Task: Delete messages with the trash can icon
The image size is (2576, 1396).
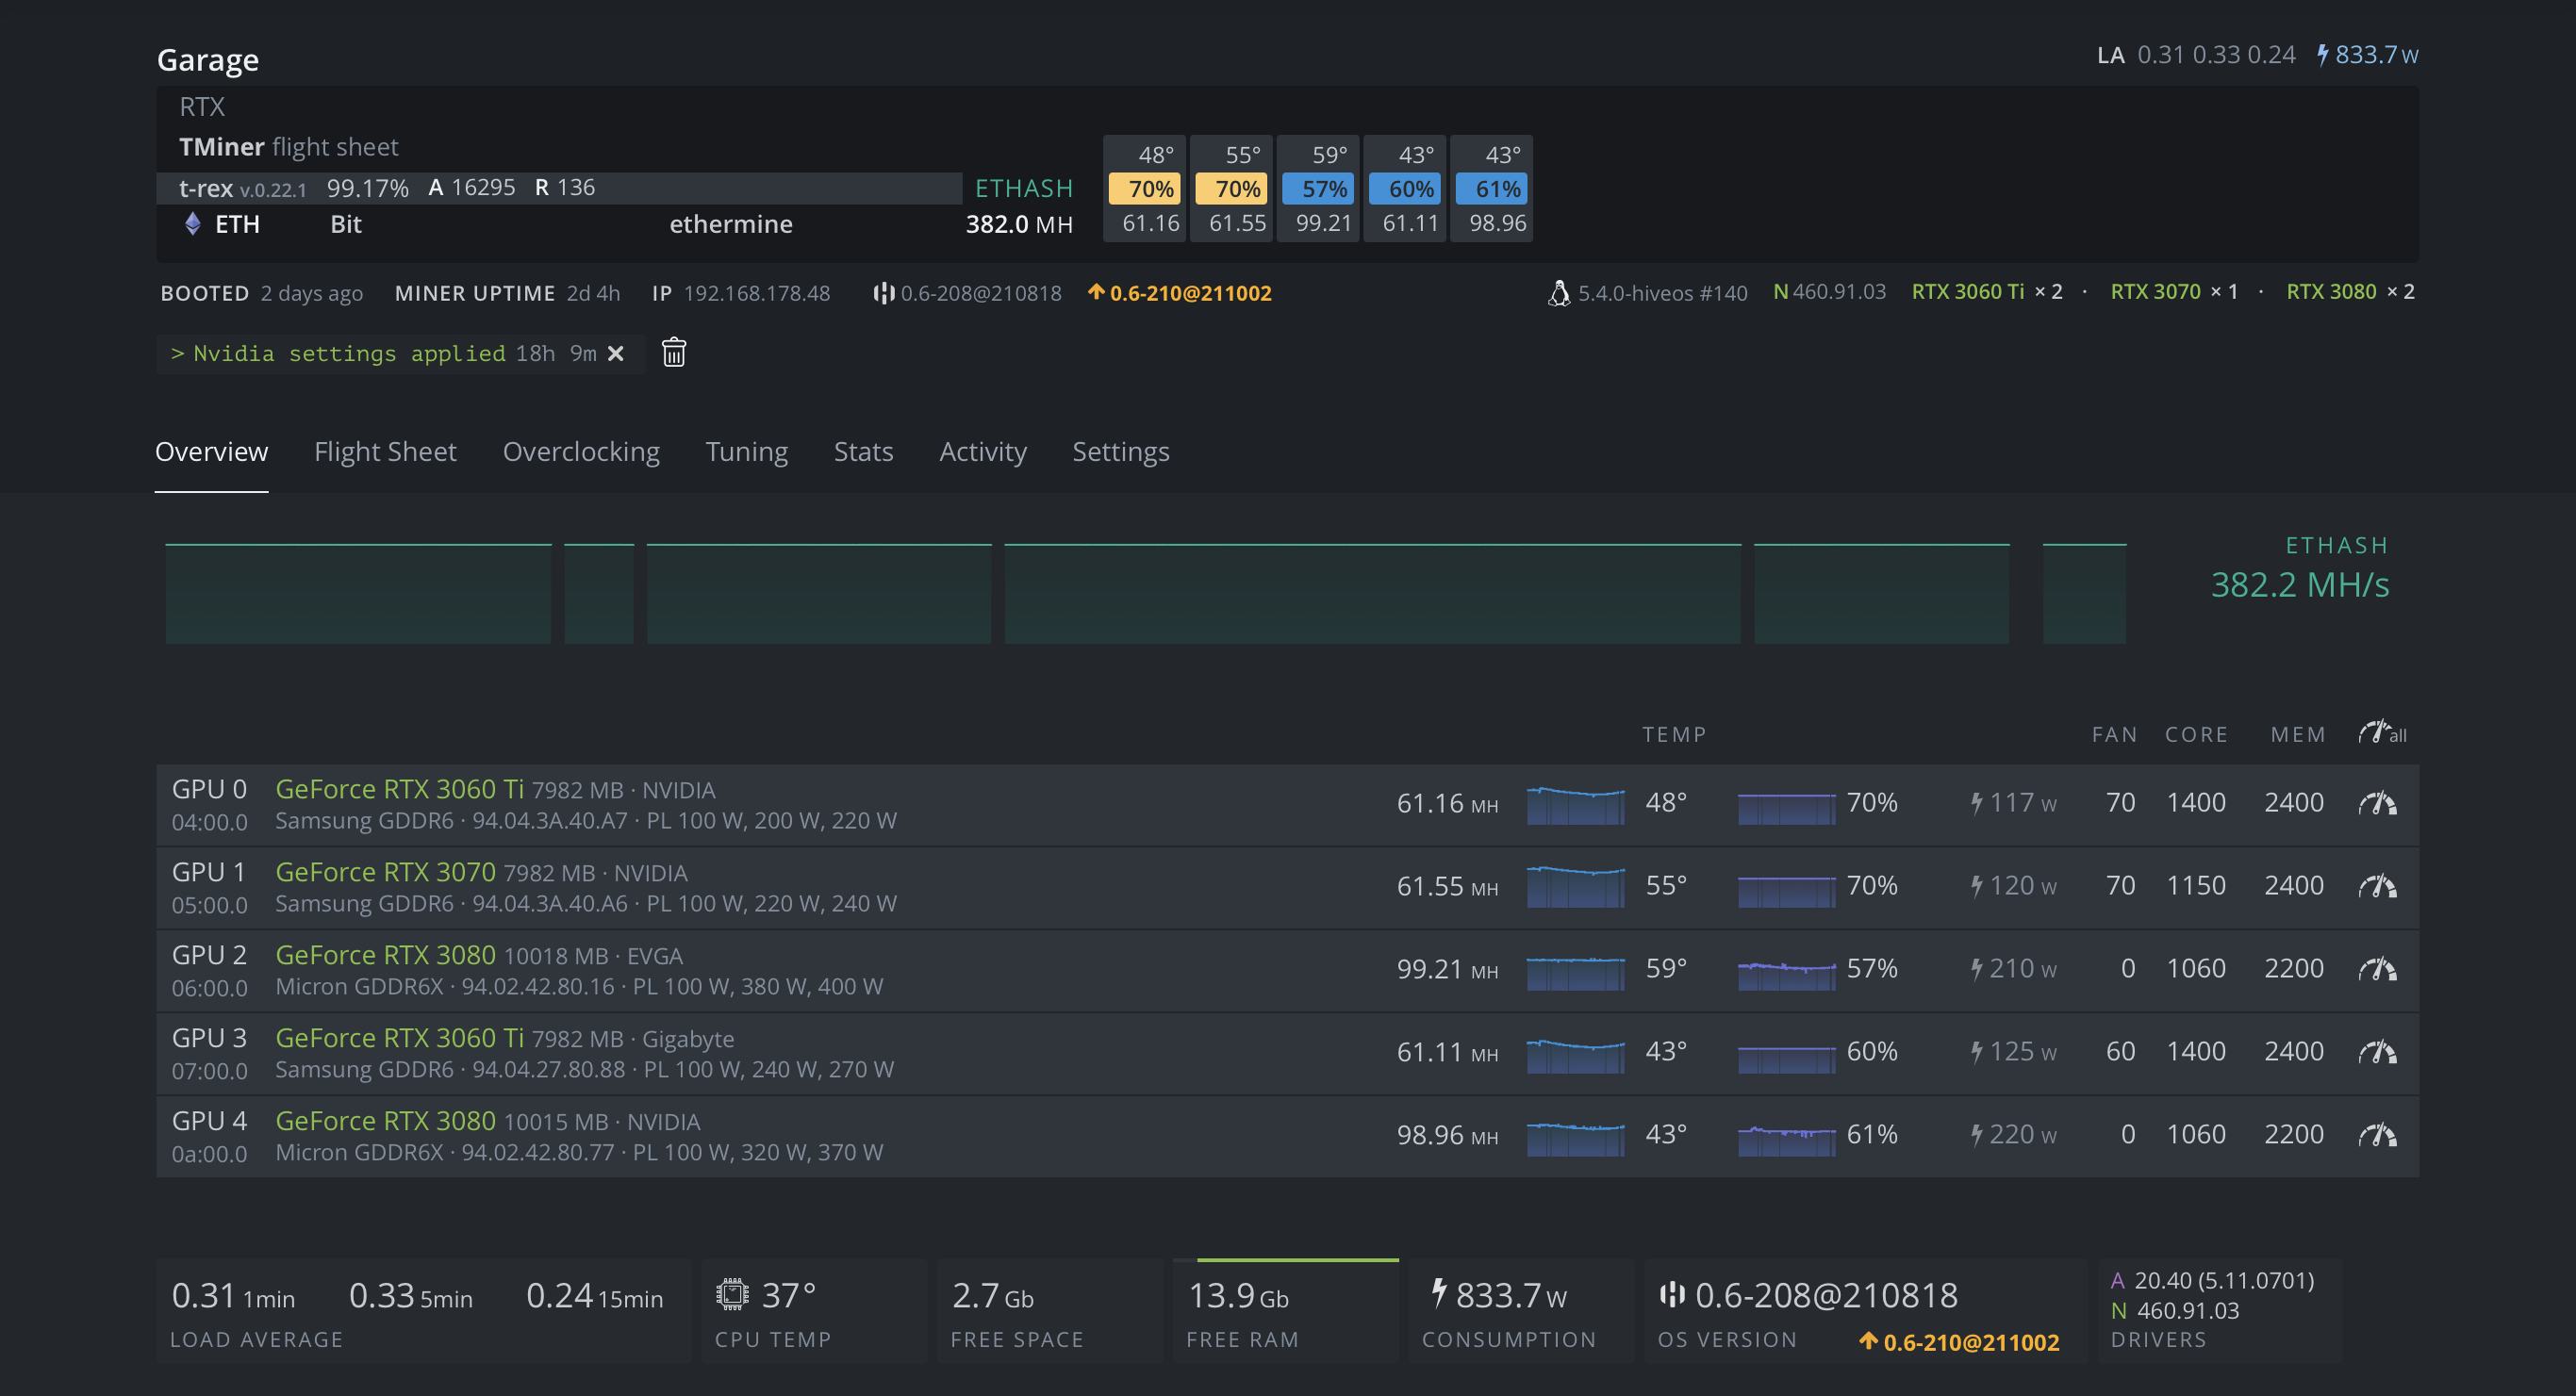Action: pyautogui.click(x=674, y=352)
